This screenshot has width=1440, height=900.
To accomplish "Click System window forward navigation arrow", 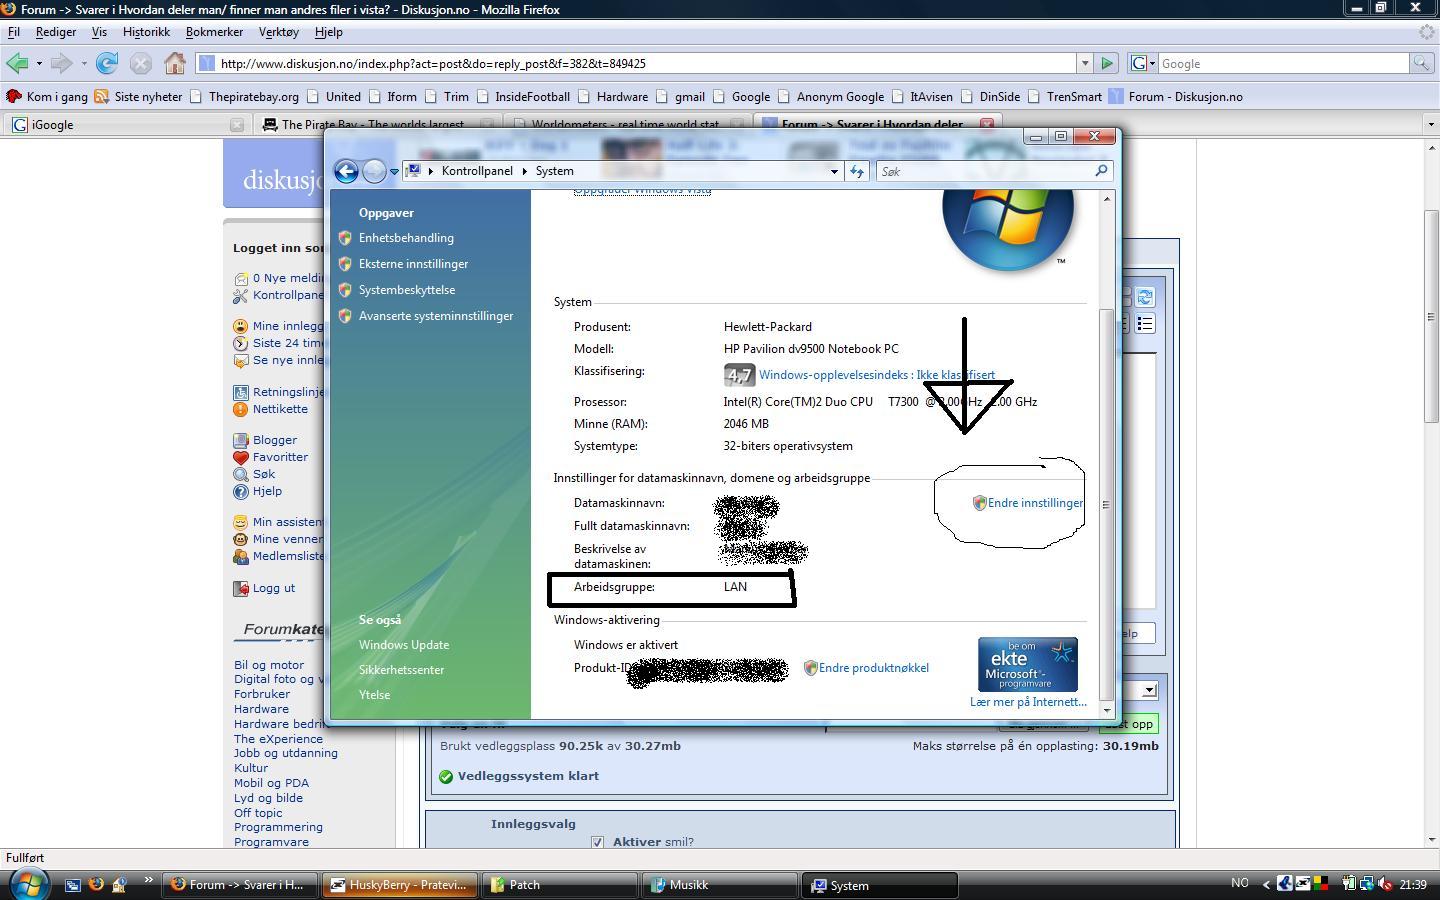I will (374, 171).
